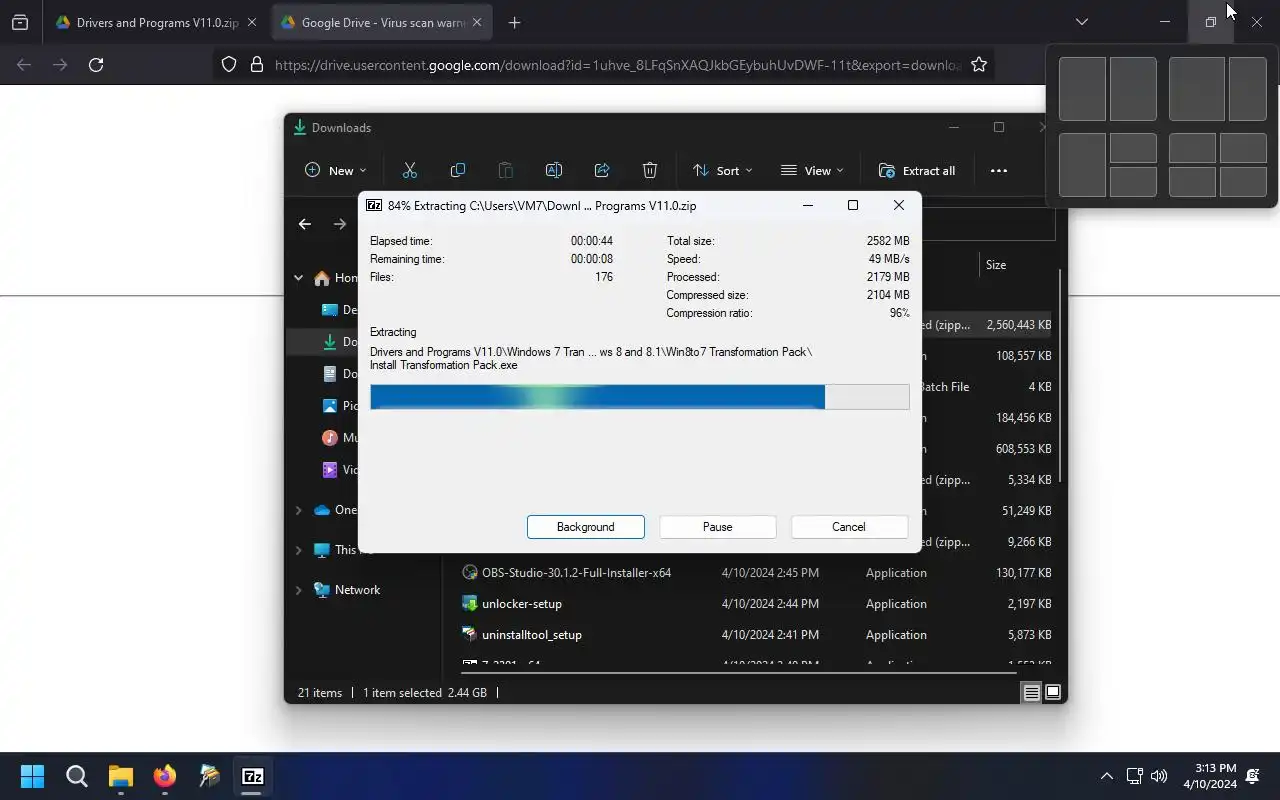The height and width of the screenshot is (800, 1280).
Task: Choose the two equal halves snap layout
Action: pos(1108,89)
